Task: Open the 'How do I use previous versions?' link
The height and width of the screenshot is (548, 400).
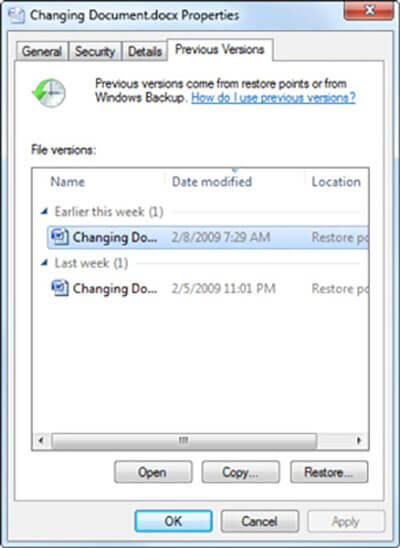Action: coord(273,98)
